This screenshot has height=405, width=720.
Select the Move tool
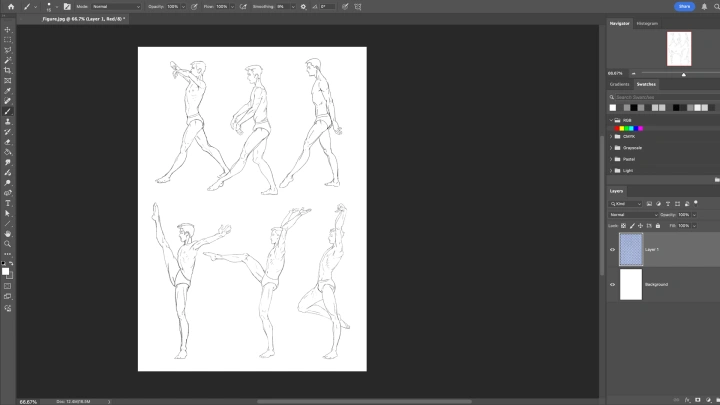click(x=7, y=29)
